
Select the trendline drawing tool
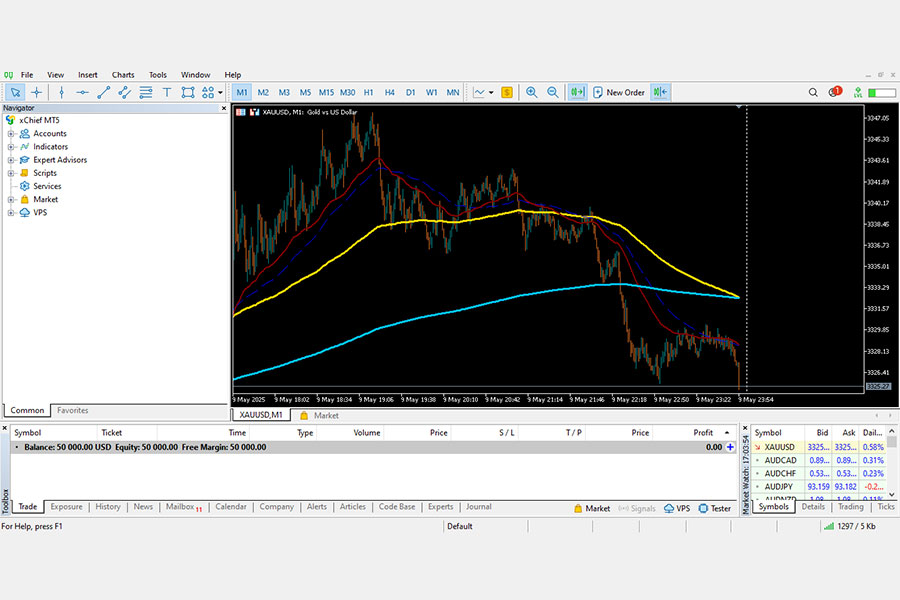pos(104,92)
